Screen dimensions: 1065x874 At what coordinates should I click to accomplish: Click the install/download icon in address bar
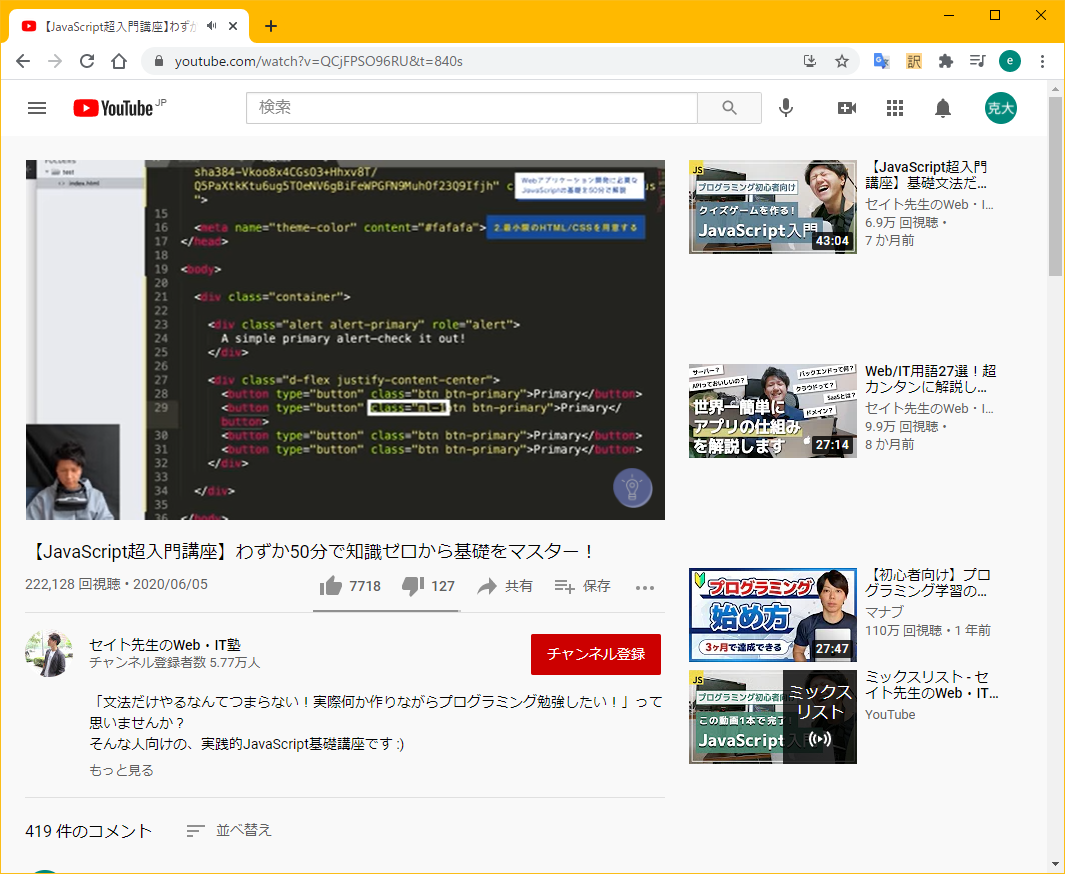(810, 61)
